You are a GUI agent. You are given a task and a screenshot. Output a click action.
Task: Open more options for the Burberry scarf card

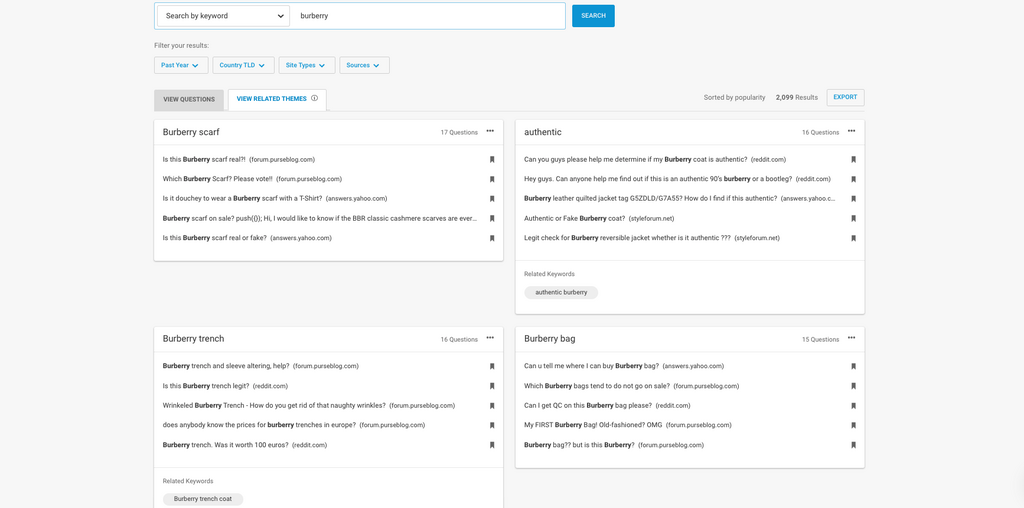(490, 131)
